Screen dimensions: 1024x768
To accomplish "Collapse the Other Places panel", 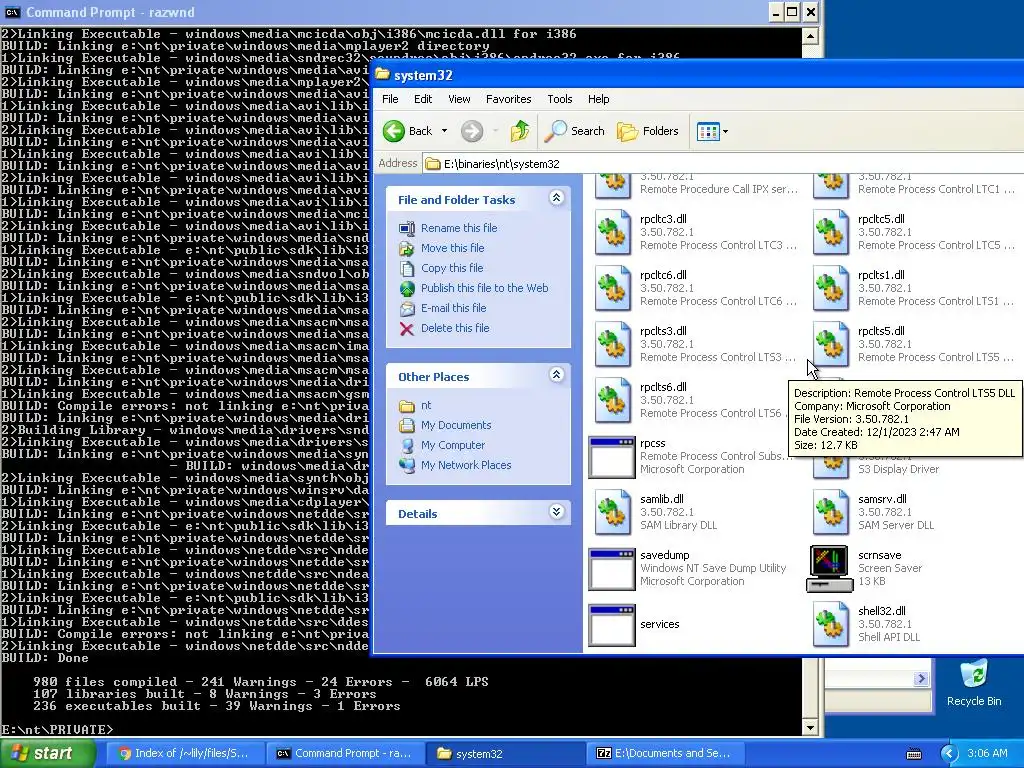I will (x=556, y=375).
